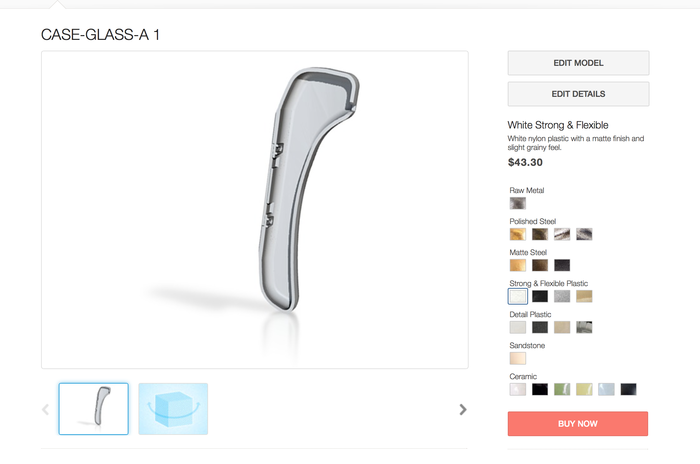Click the Edit Model button
The width and height of the screenshot is (700, 464).
pos(578,63)
